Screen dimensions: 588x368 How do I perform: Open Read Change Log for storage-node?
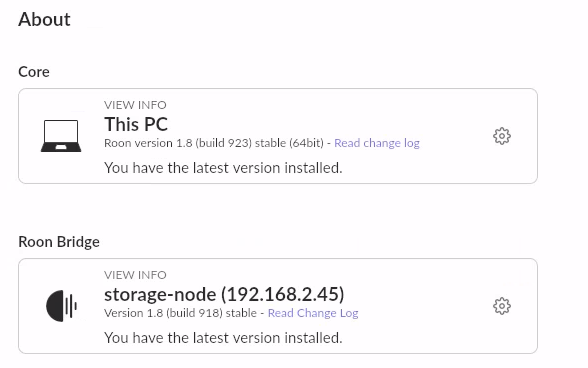click(x=313, y=313)
